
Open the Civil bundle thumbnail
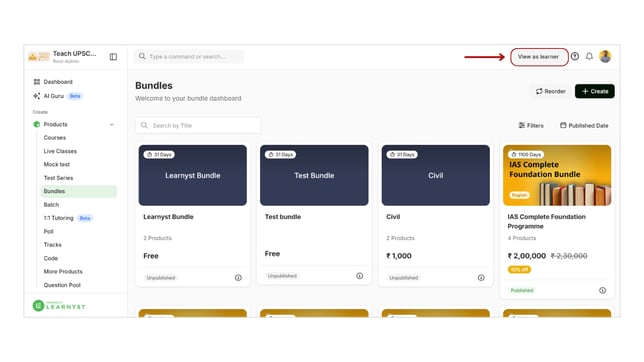436,175
